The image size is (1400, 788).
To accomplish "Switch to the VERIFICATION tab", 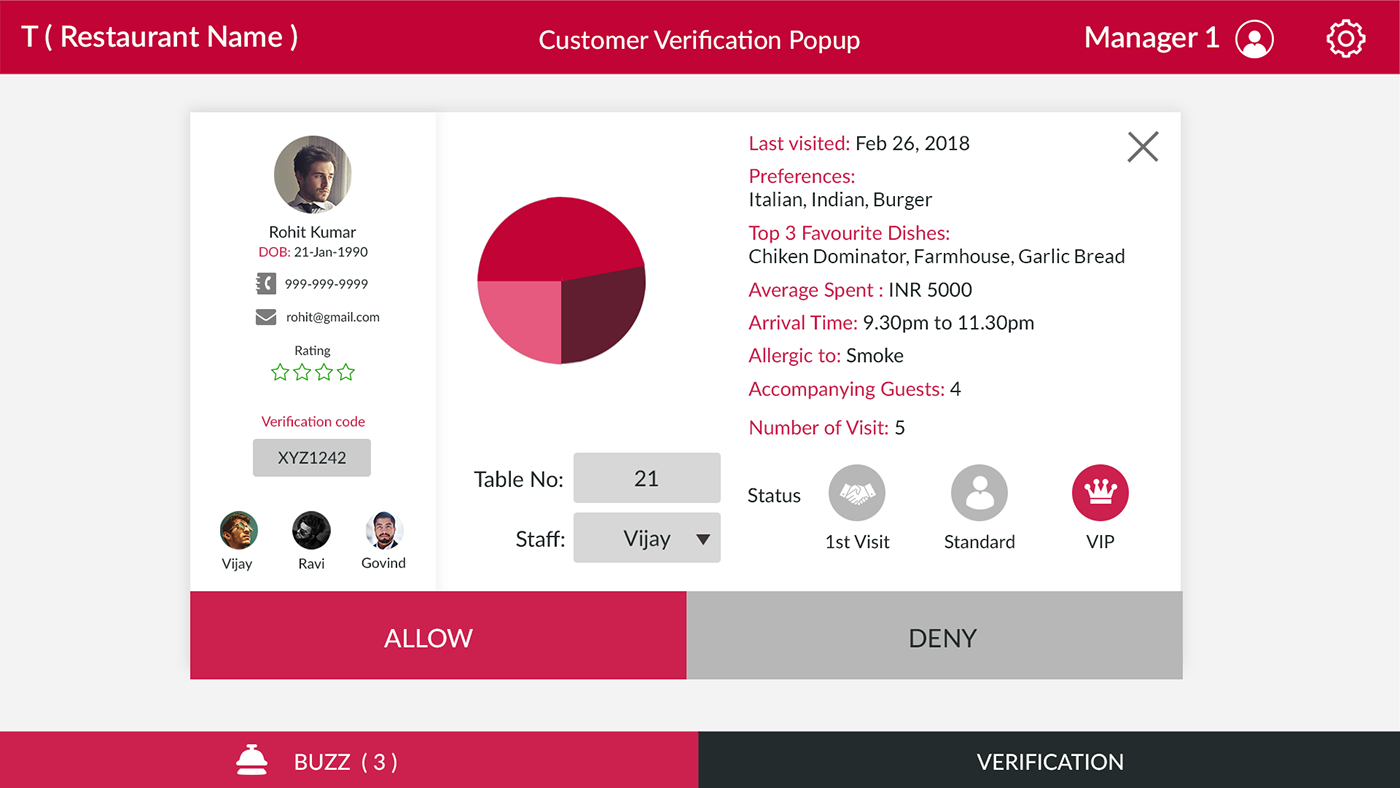I will 1049,760.
